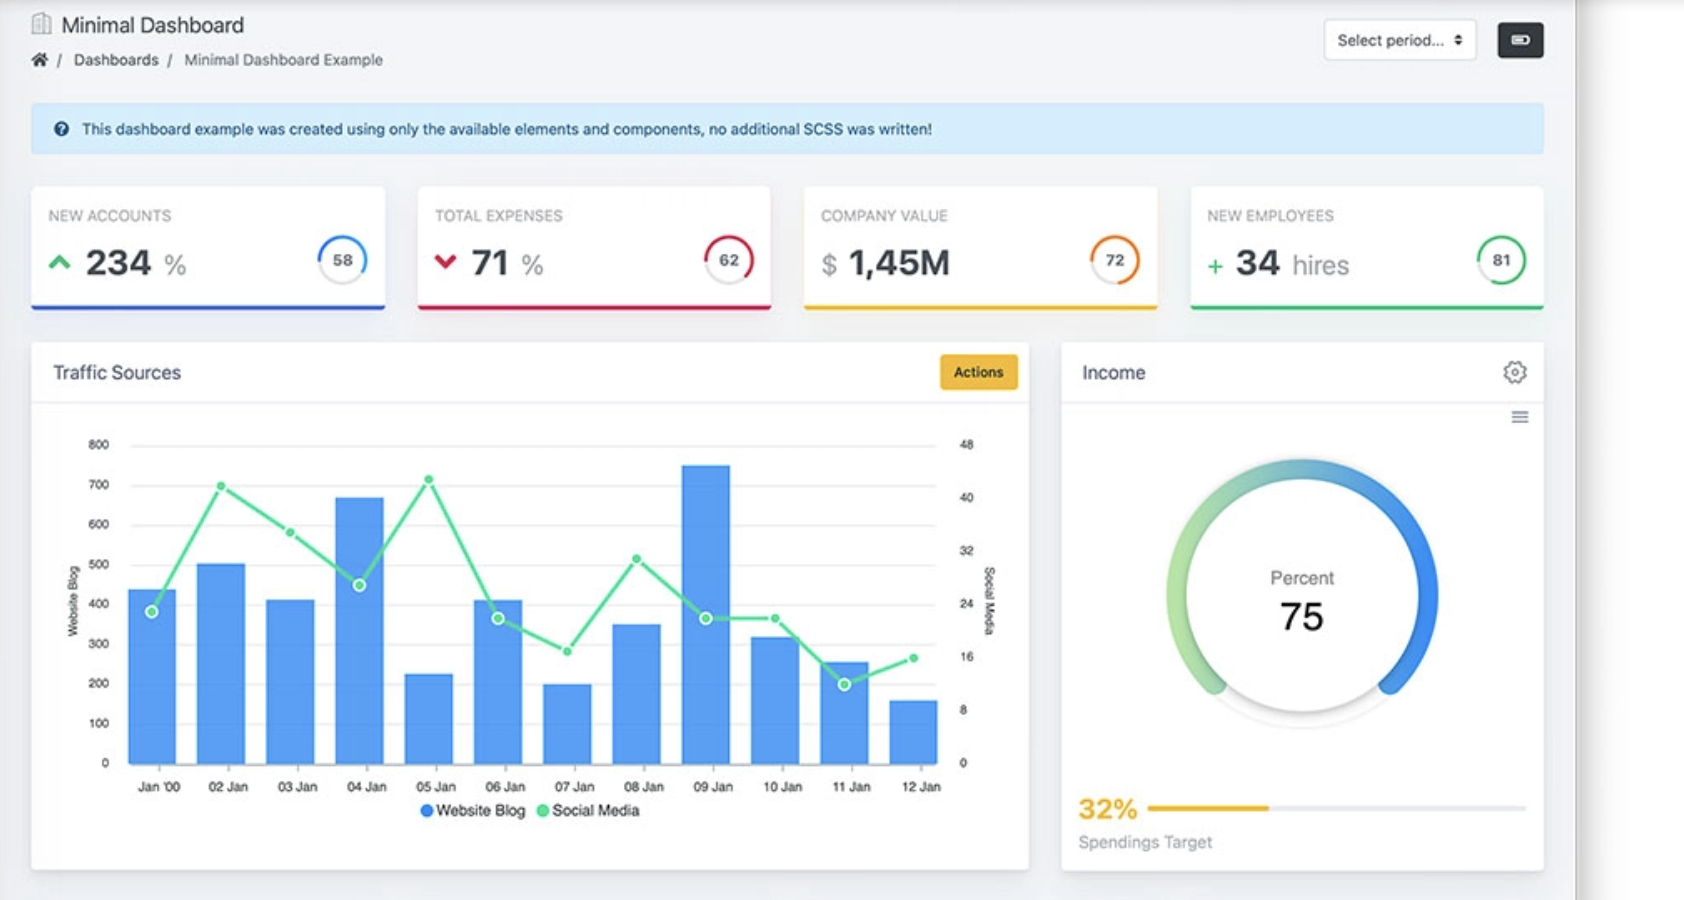The height and width of the screenshot is (900, 1684).
Task: Click the circular 58 progress gauge
Action: pyautogui.click(x=342, y=260)
